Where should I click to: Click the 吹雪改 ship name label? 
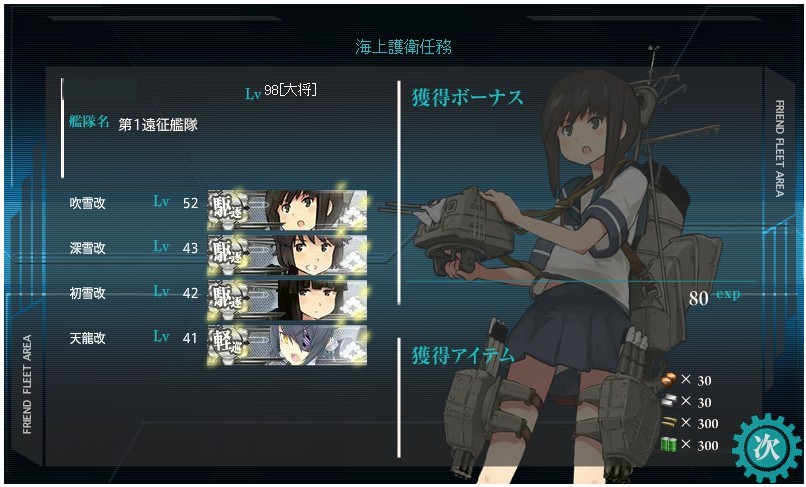click(87, 203)
